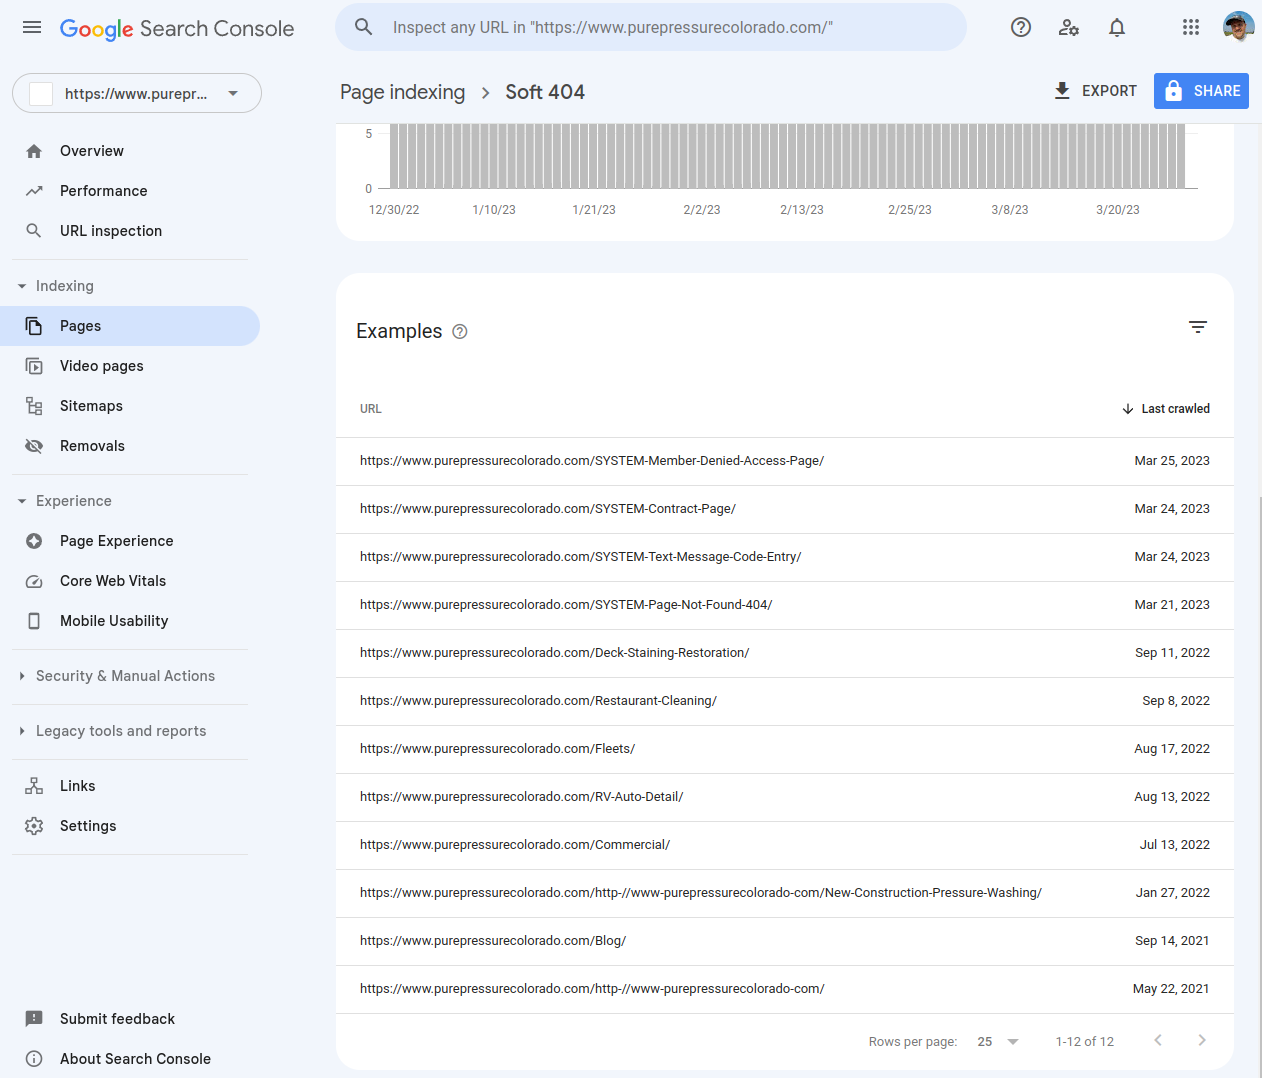Click the Core Web Vitals gauge icon
This screenshot has width=1262, height=1078.
[x=34, y=581]
